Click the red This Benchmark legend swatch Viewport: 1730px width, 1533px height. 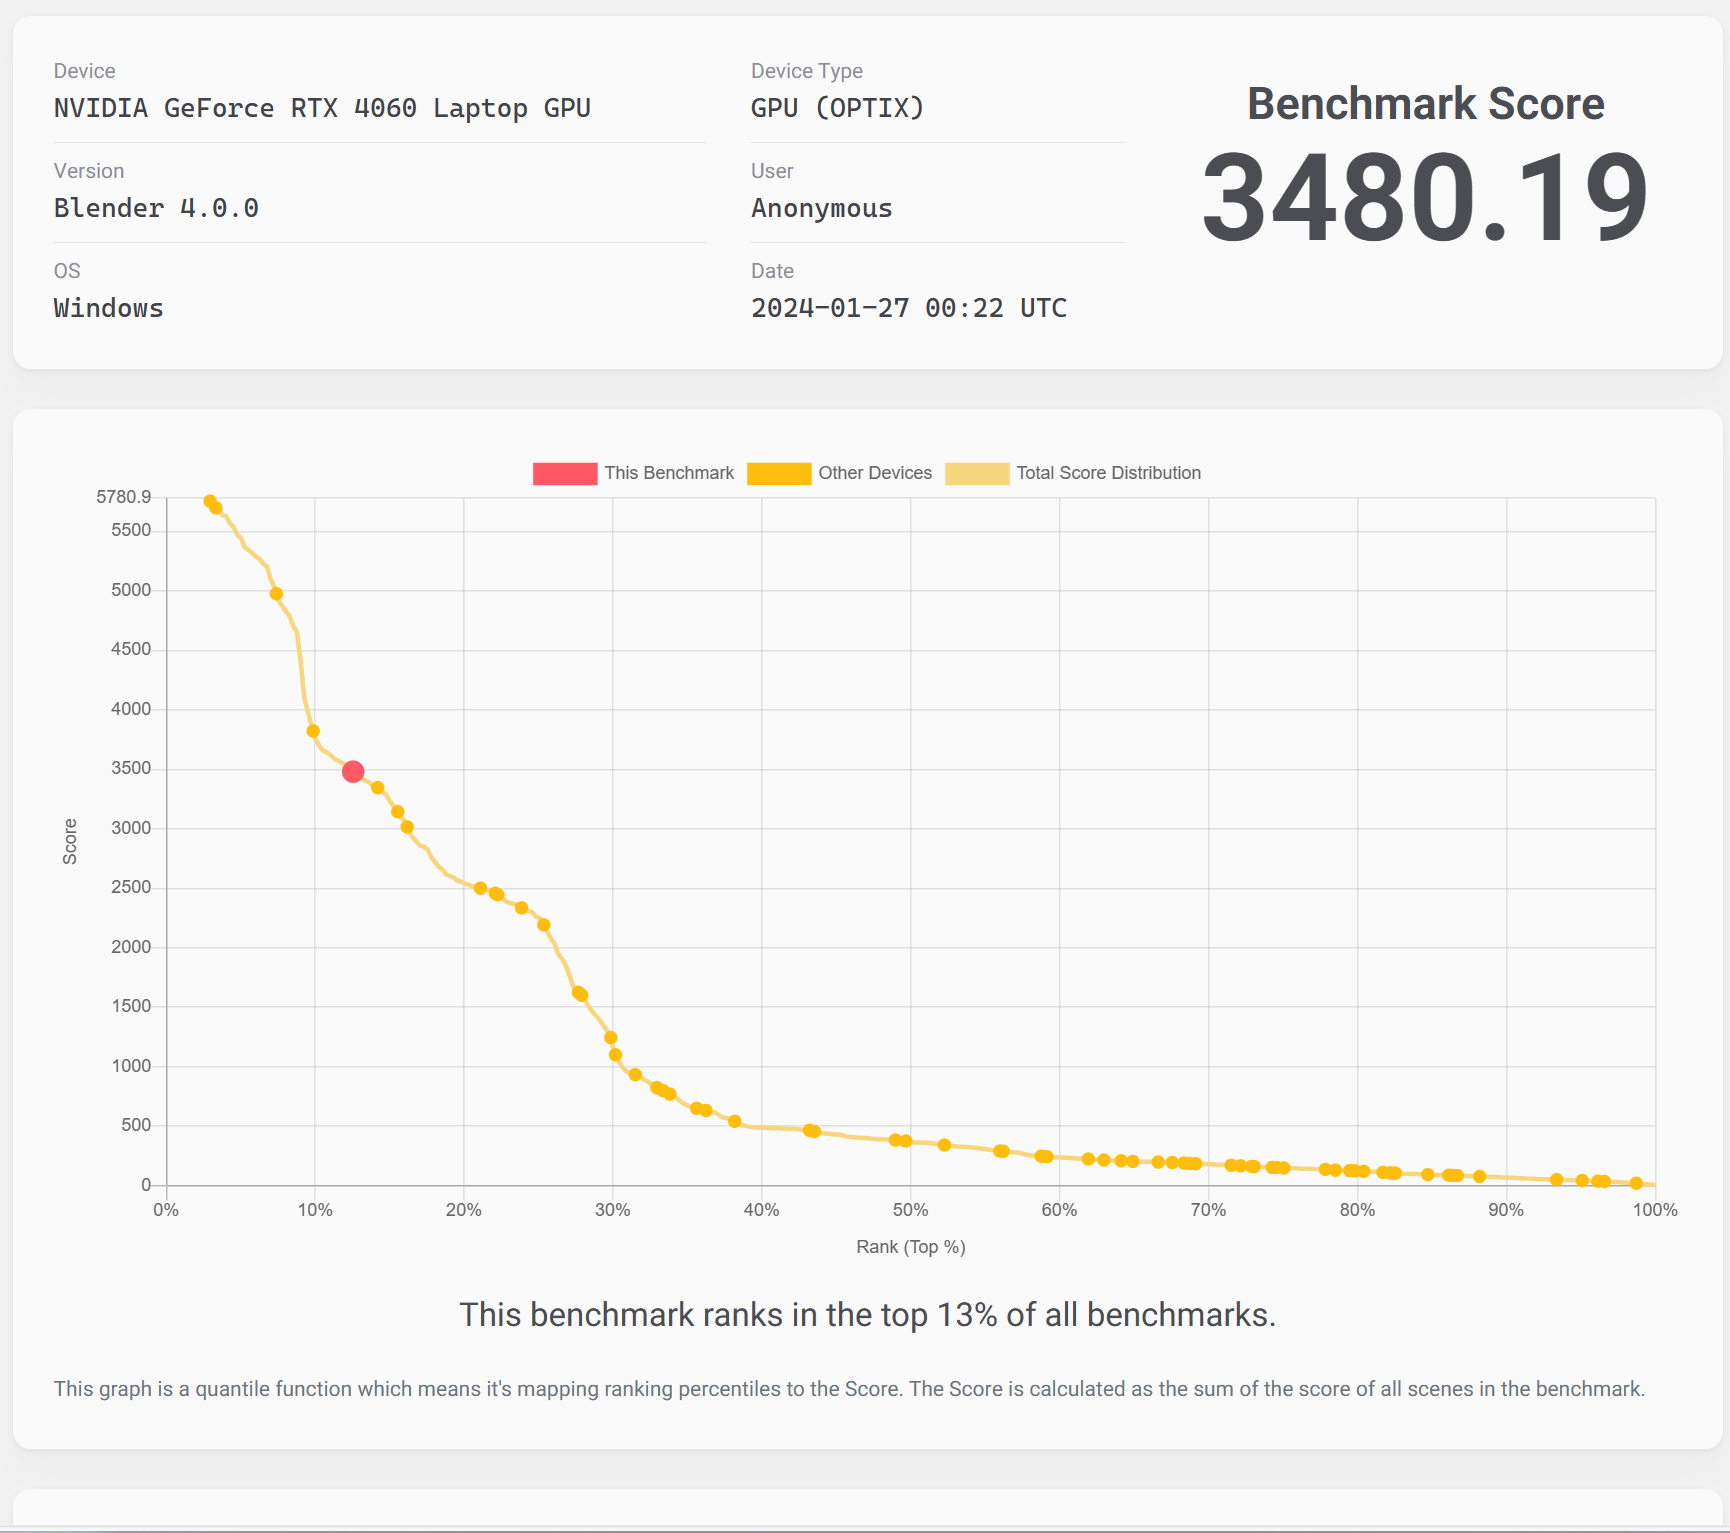565,474
